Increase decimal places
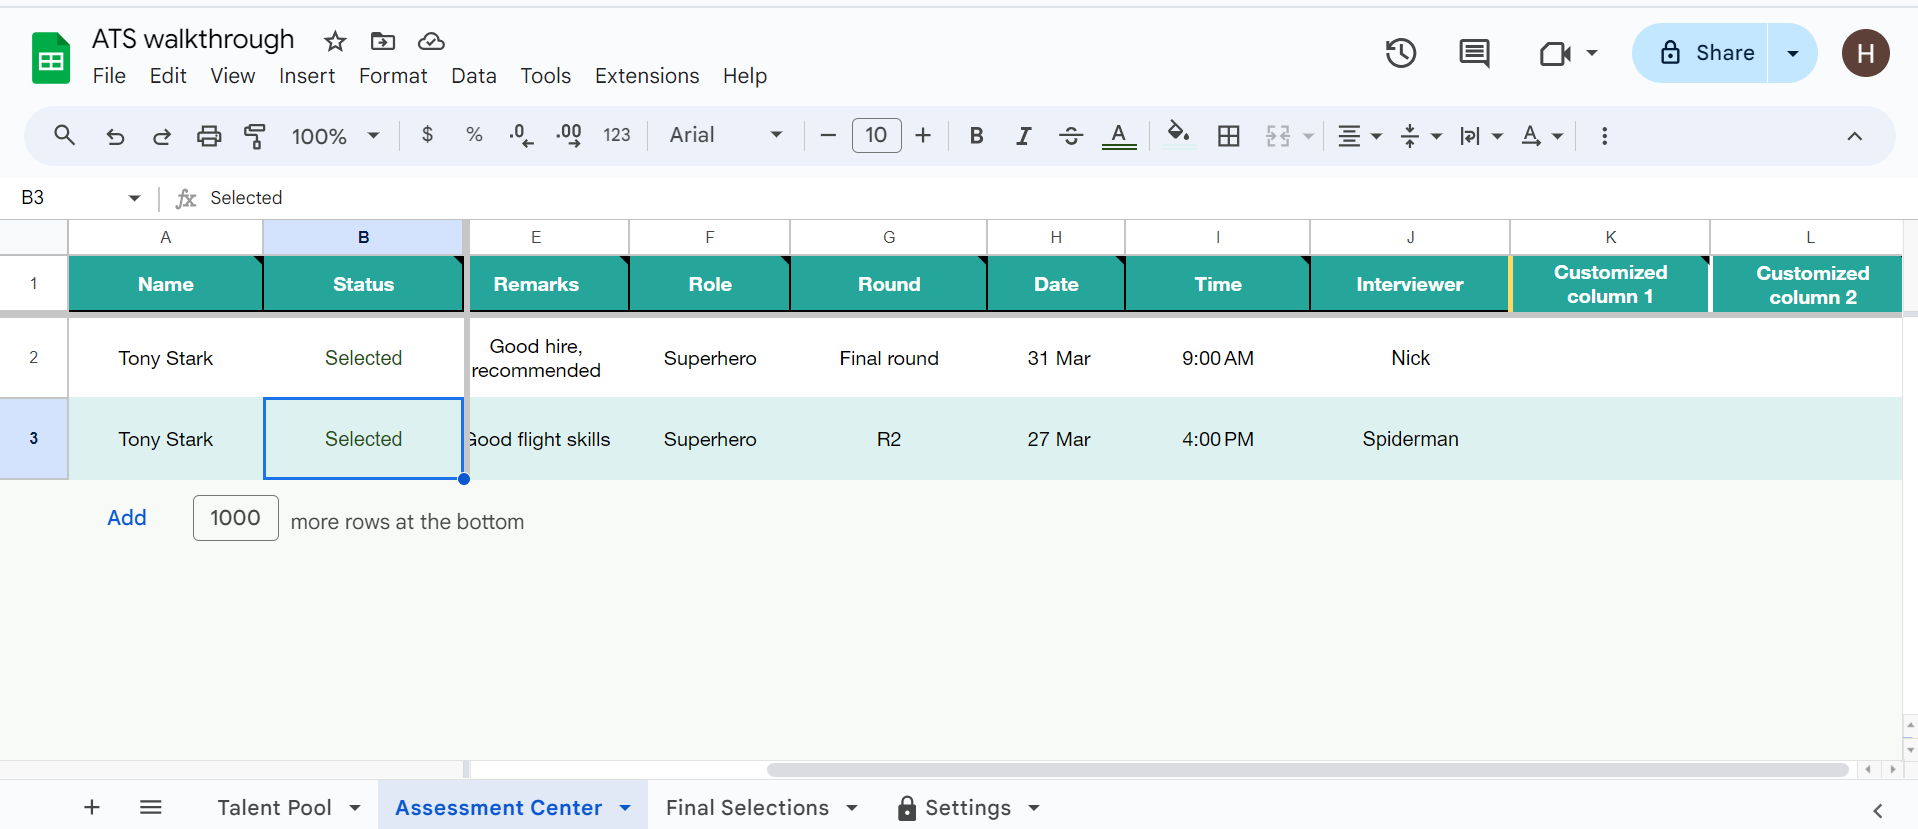The height and width of the screenshot is (829, 1918). (x=569, y=135)
